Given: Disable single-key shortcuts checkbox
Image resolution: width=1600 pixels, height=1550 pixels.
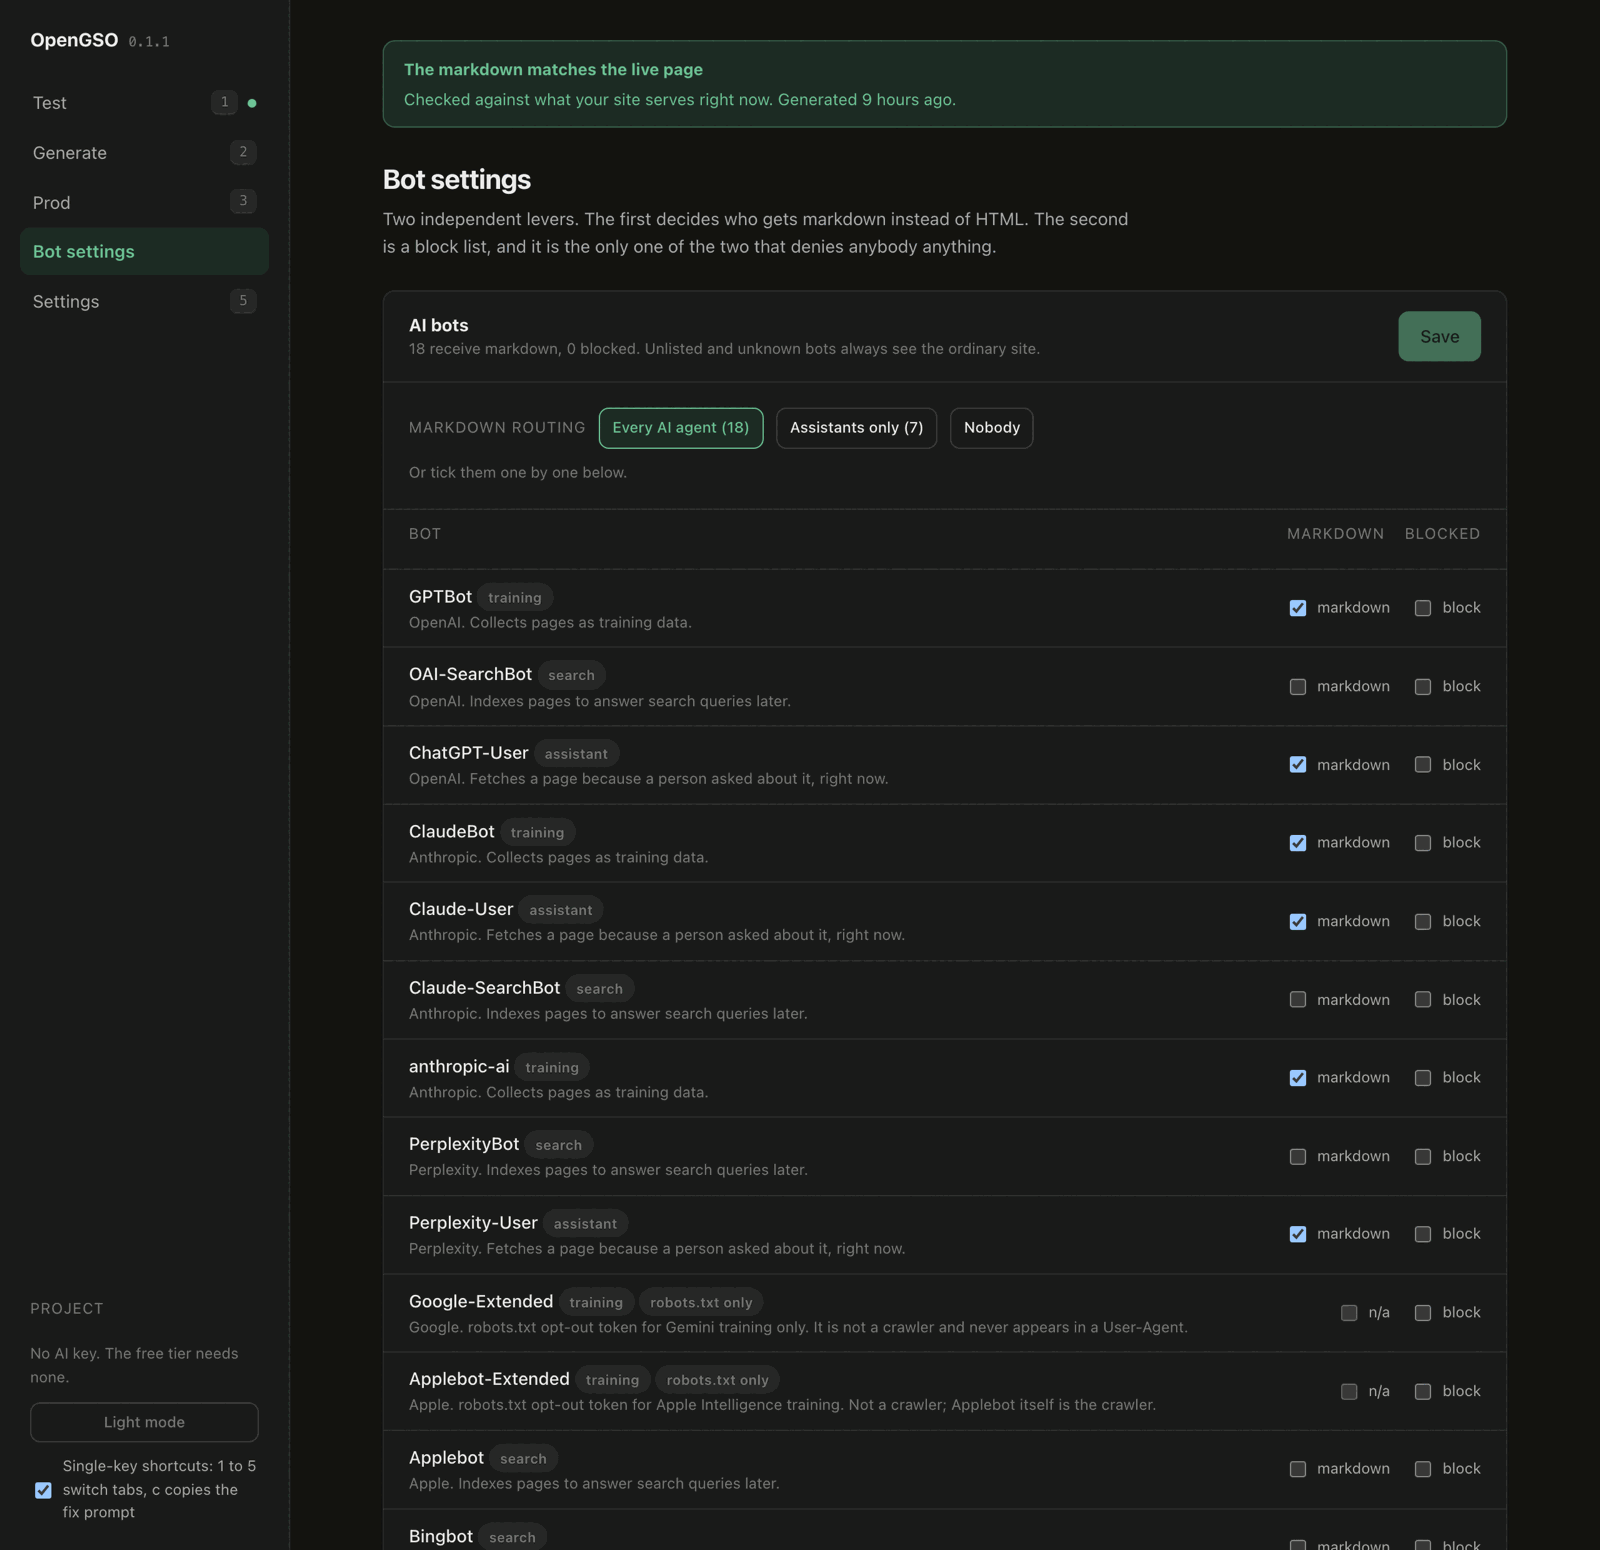Looking at the screenshot, I should pyautogui.click(x=43, y=1490).
